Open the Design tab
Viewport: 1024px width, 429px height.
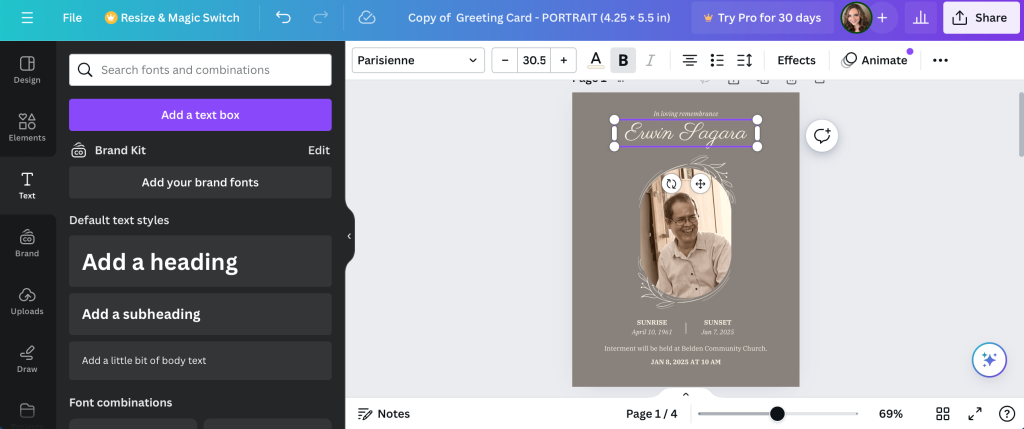coord(27,70)
